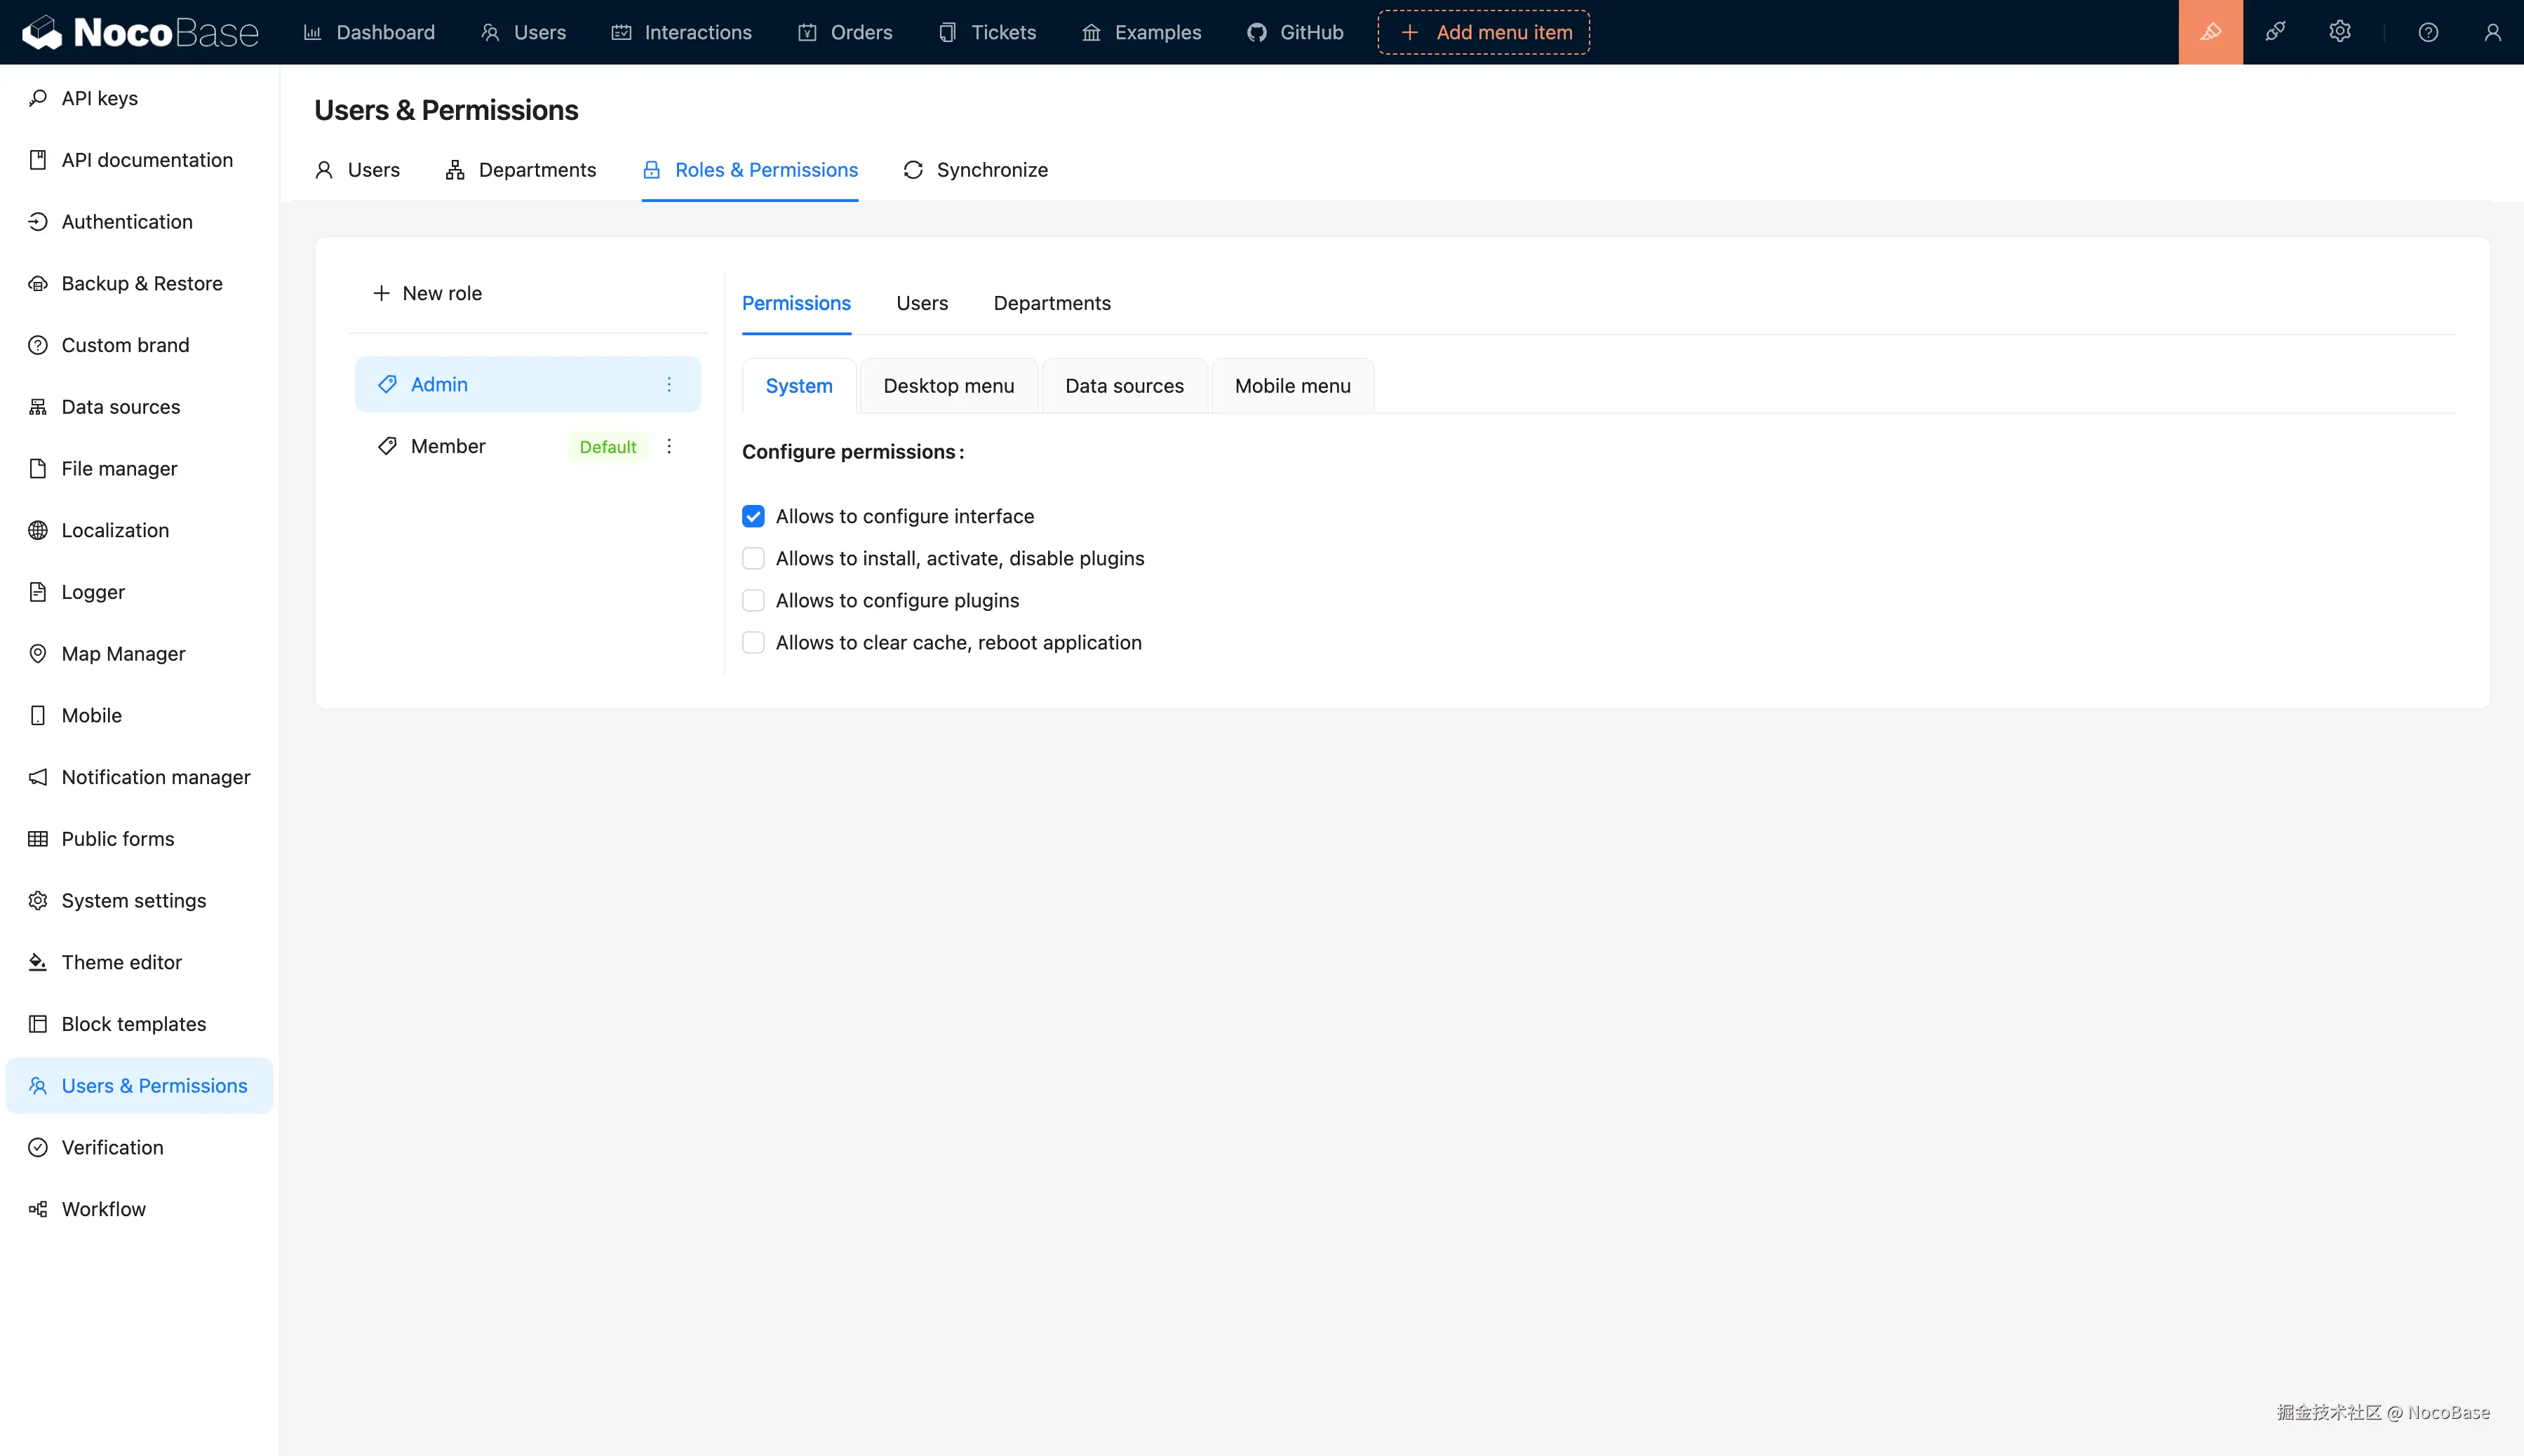Open the Theme editor sidebar item
The image size is (2524, 1456).
pos(120,961)
